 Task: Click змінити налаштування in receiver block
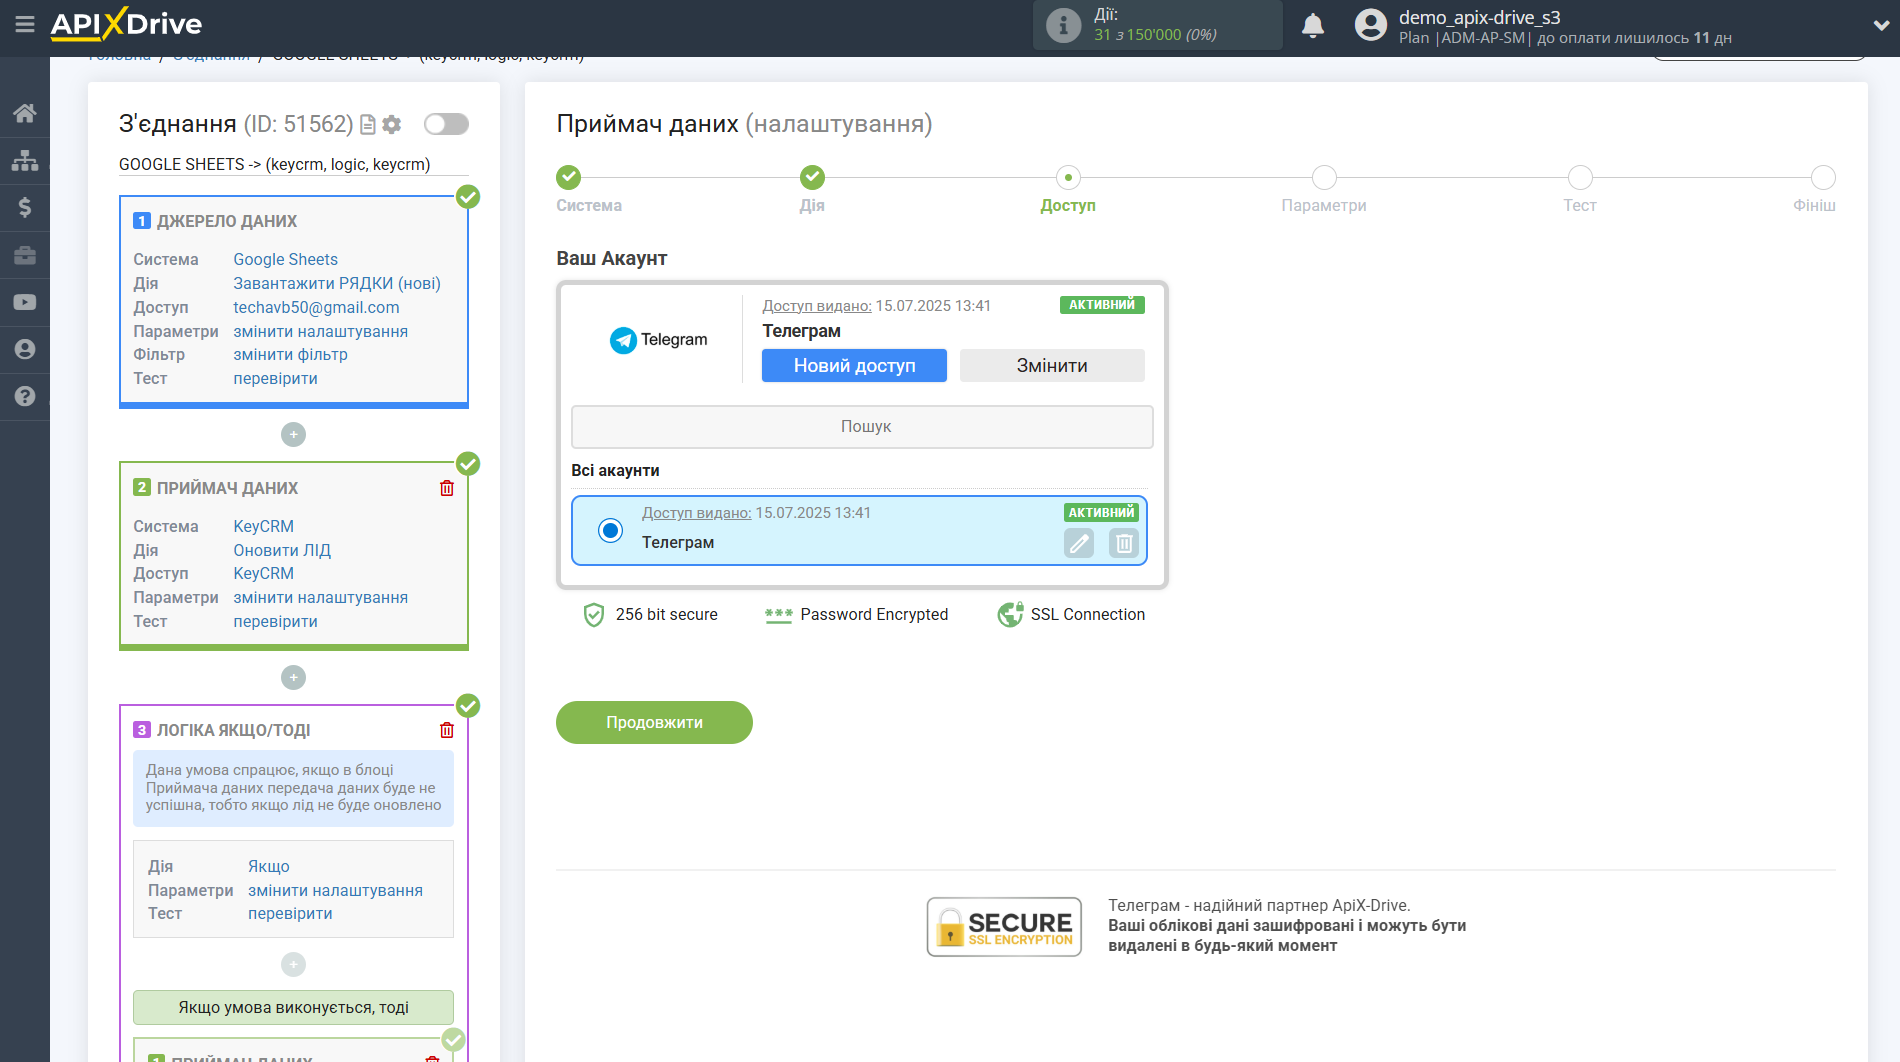pos(320,597)
